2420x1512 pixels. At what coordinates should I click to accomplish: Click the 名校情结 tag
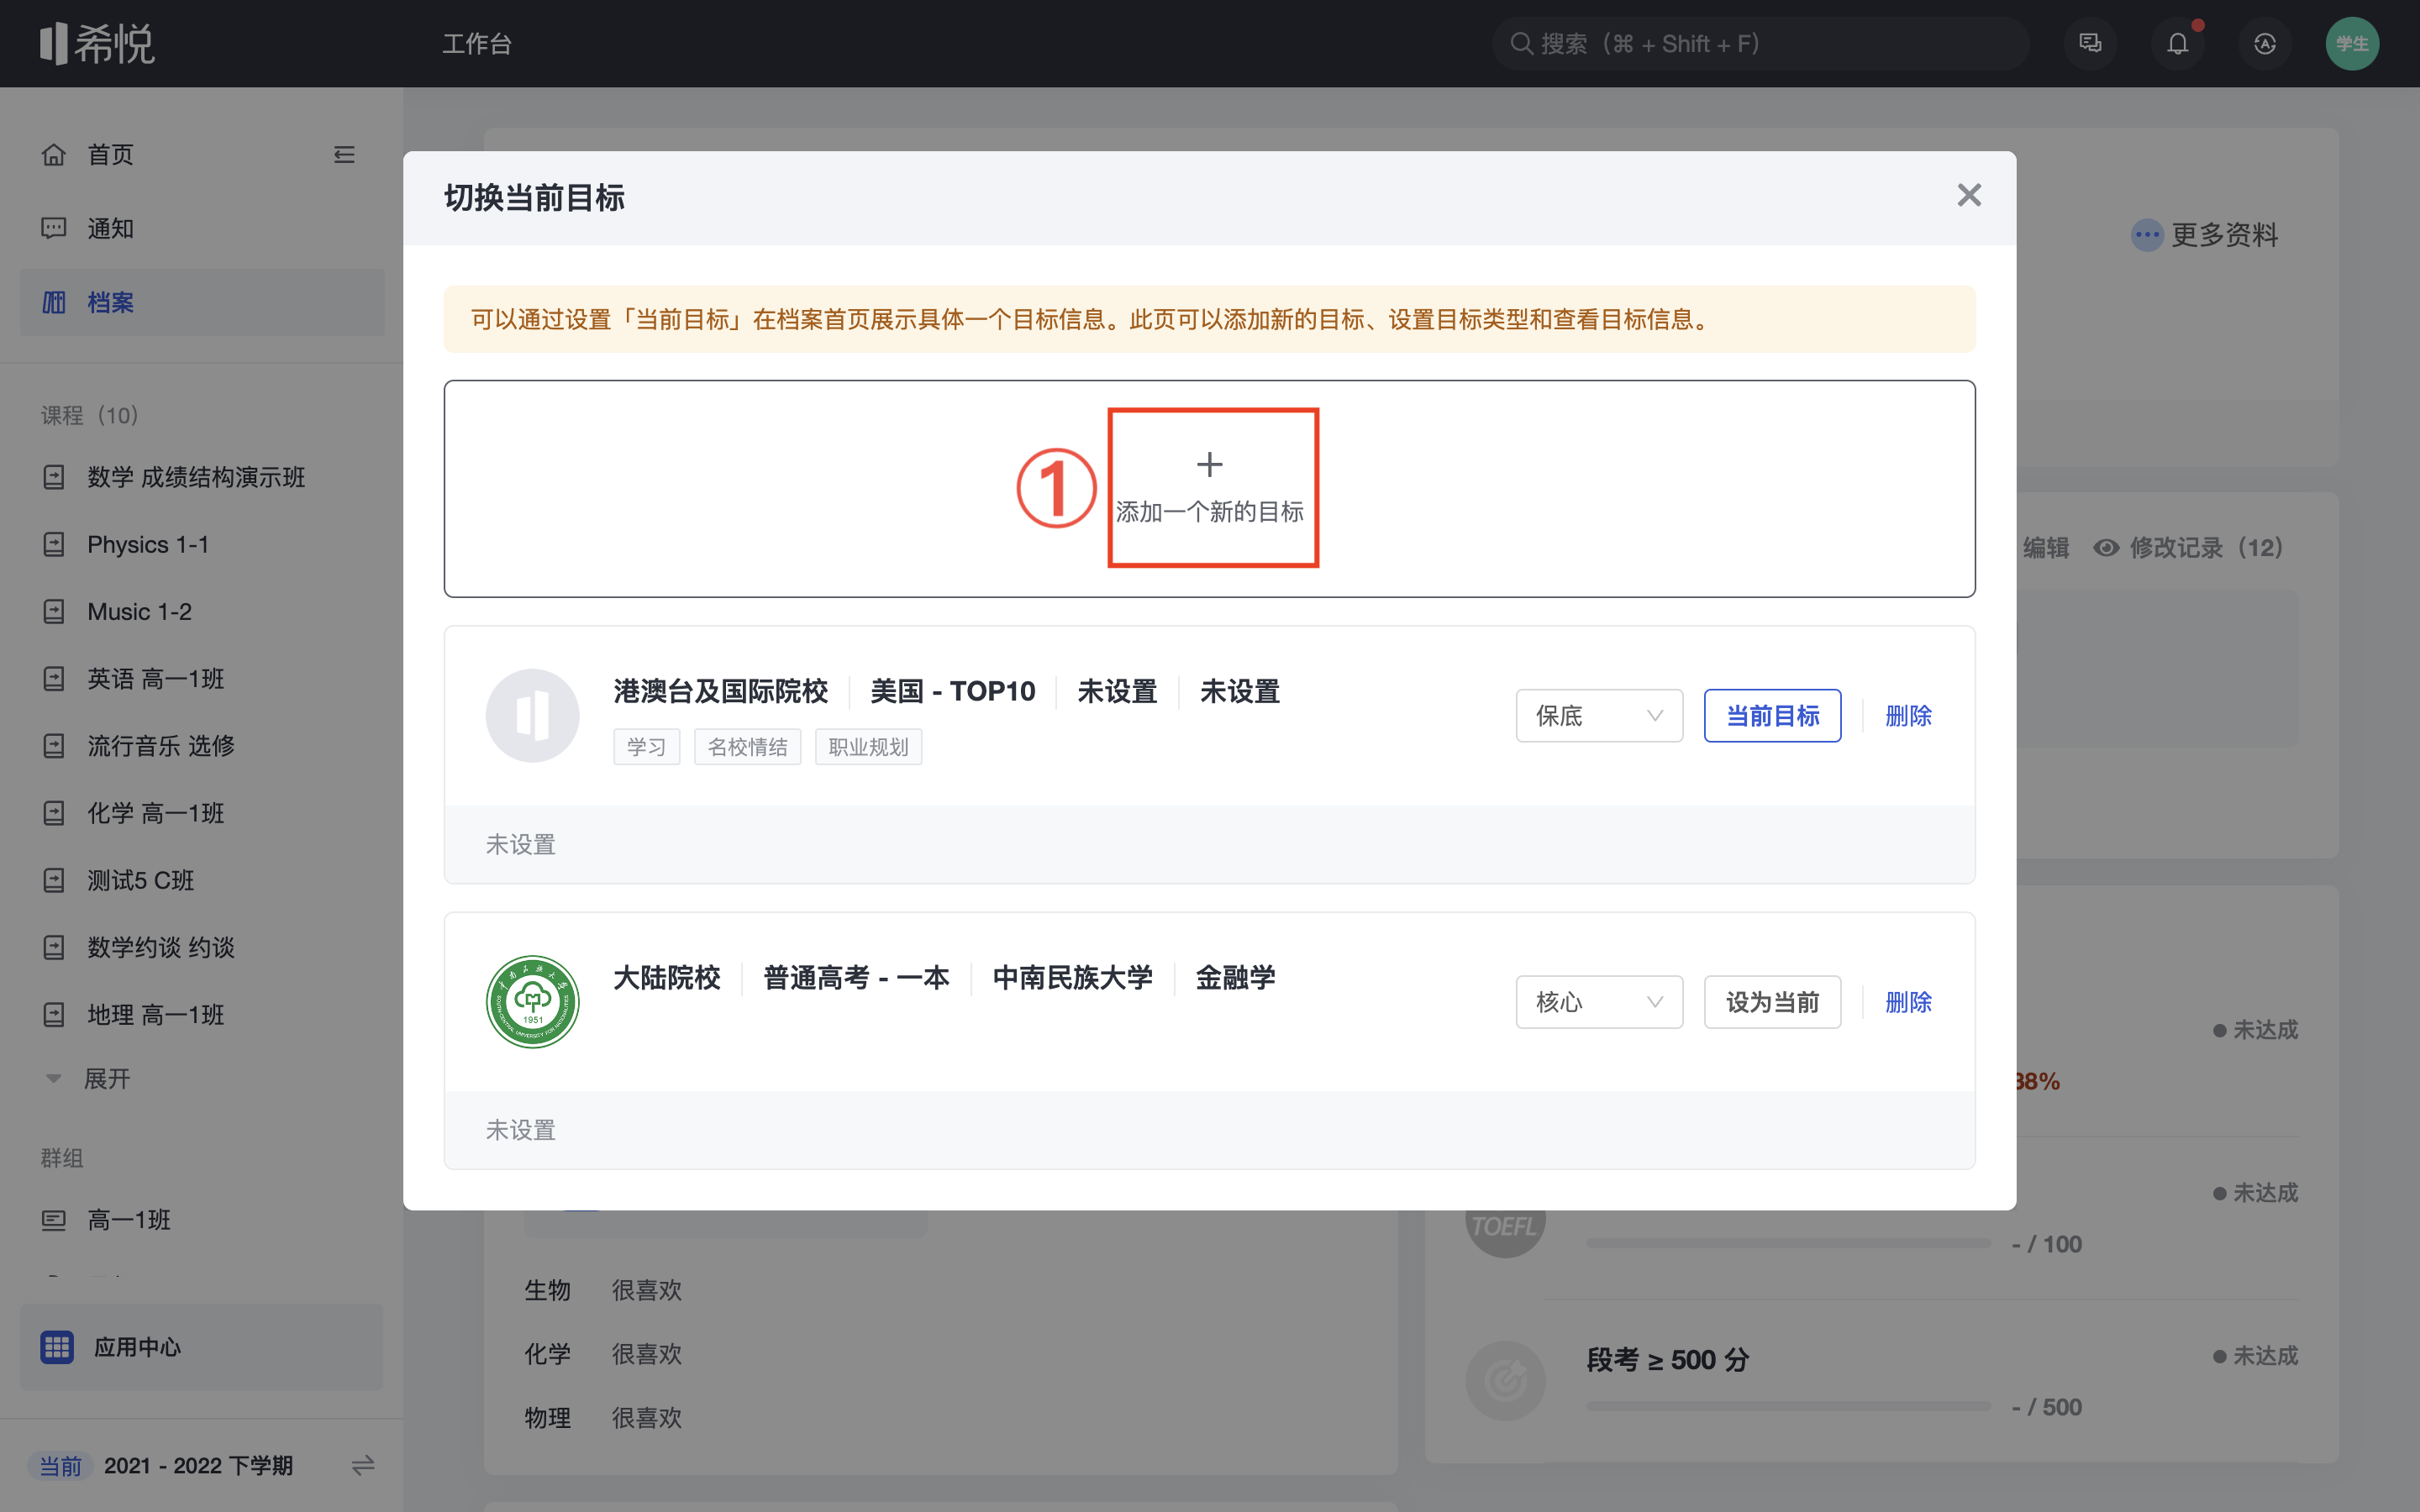point(747,747)
